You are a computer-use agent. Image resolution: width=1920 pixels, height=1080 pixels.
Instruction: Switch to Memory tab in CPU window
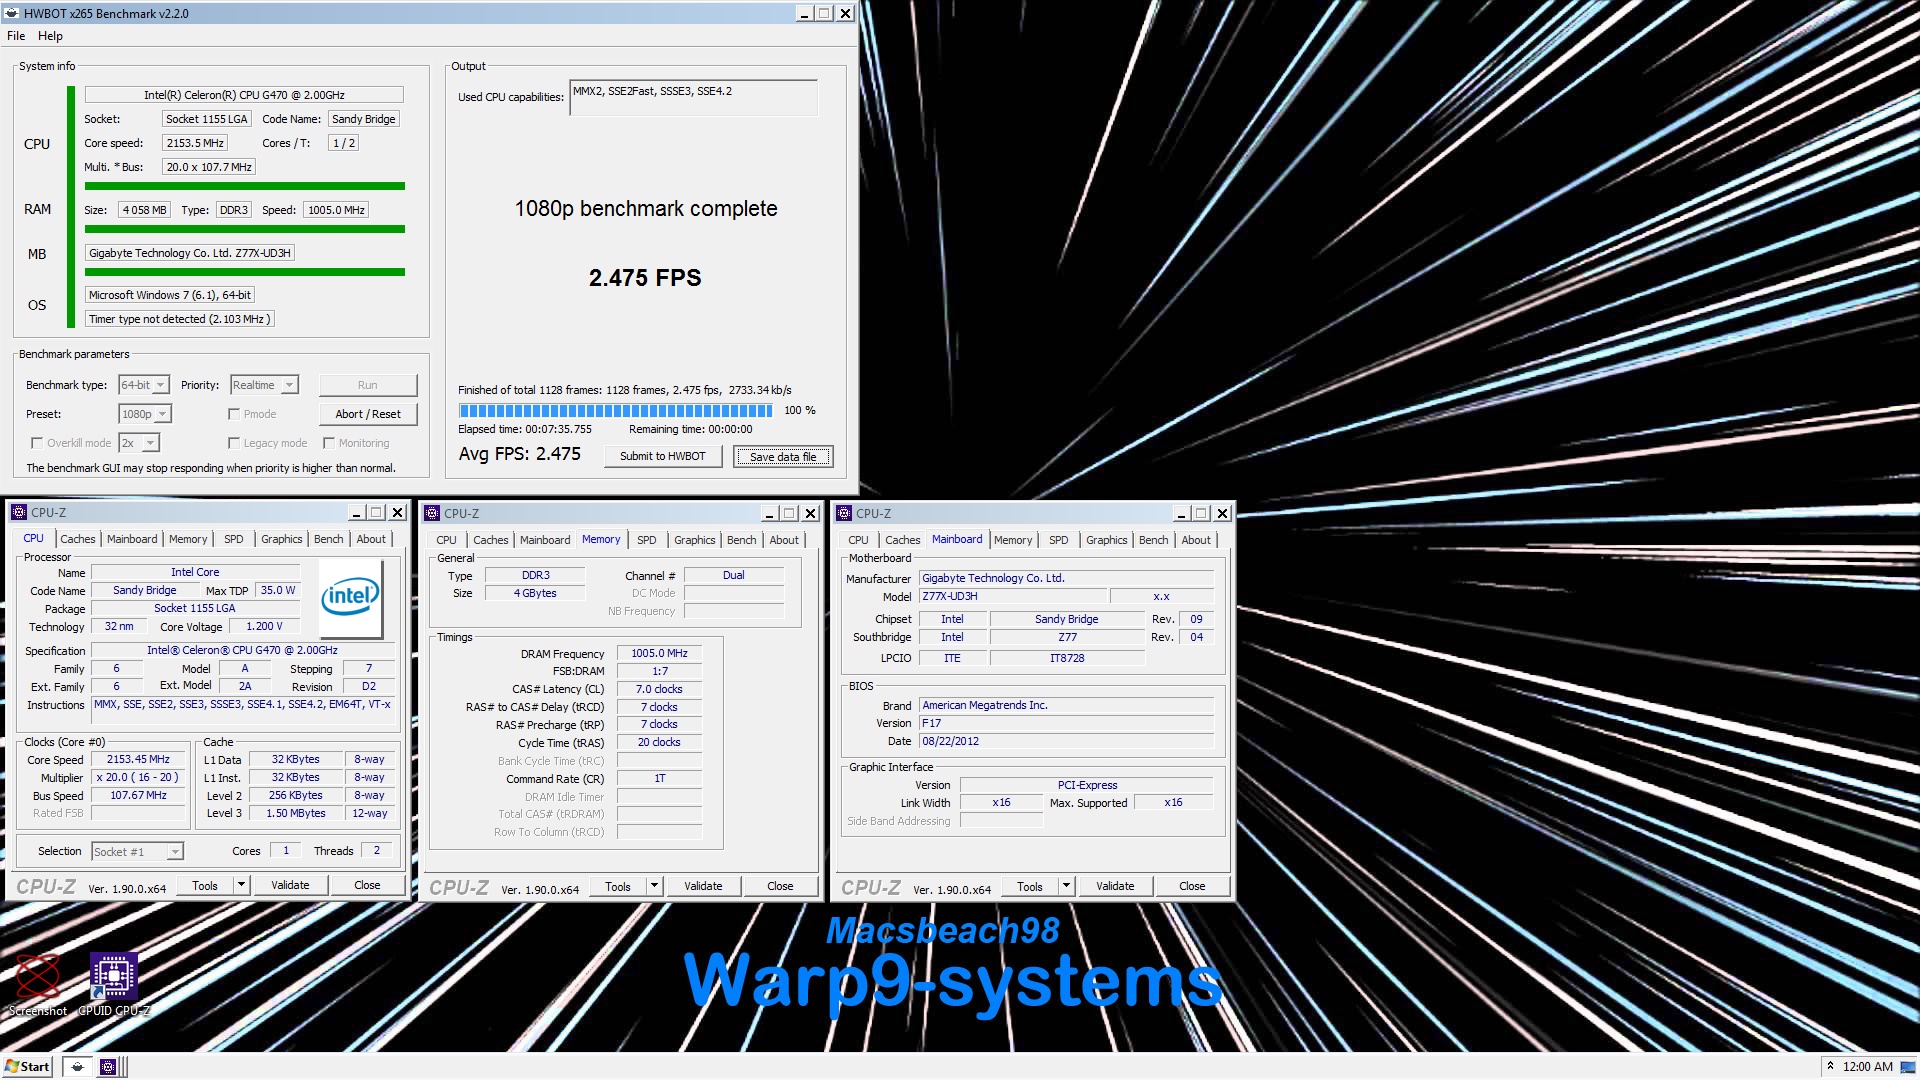[x=188, y=539]
